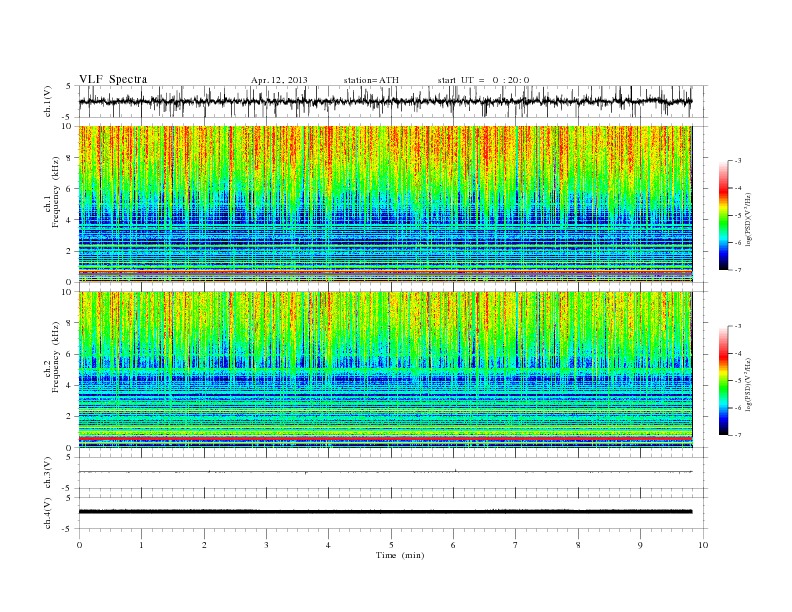Viewport: 792px width, 612px height.
Task: Select the "ch.4(V)" axis label
Action: point(47,513)
